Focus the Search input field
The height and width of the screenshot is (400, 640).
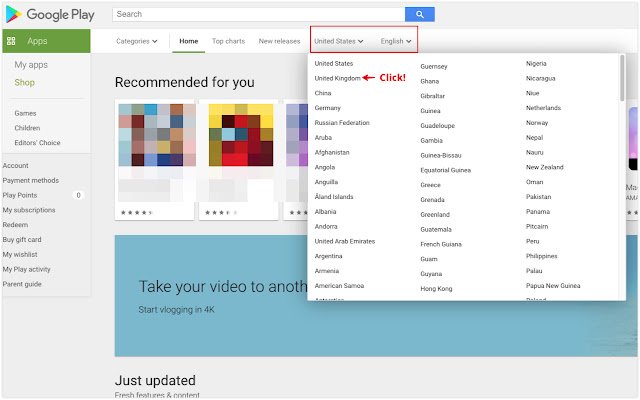click(258, 14)
